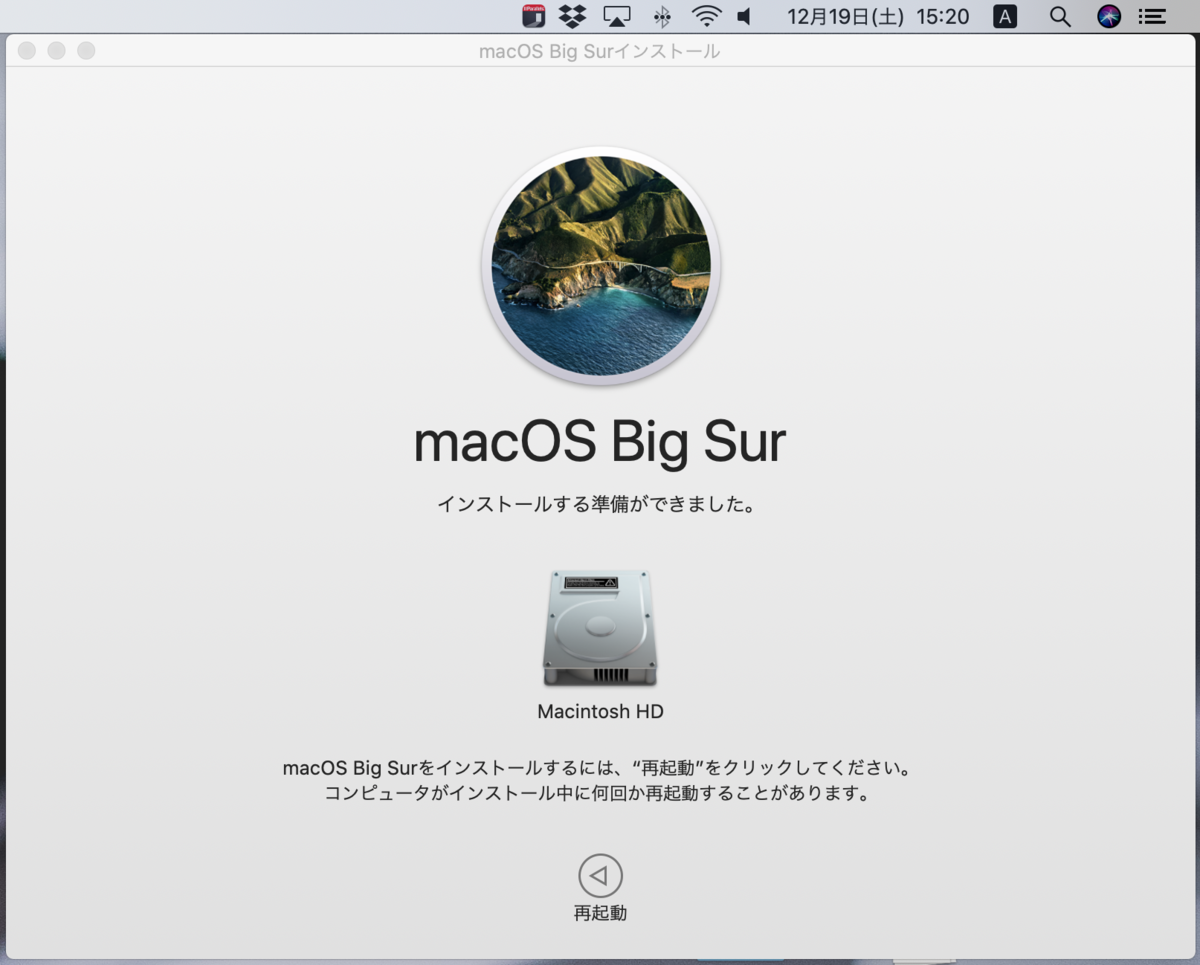
Task: Click the window title 'macOS Big Surインストール'
Action: pos(600,51)
